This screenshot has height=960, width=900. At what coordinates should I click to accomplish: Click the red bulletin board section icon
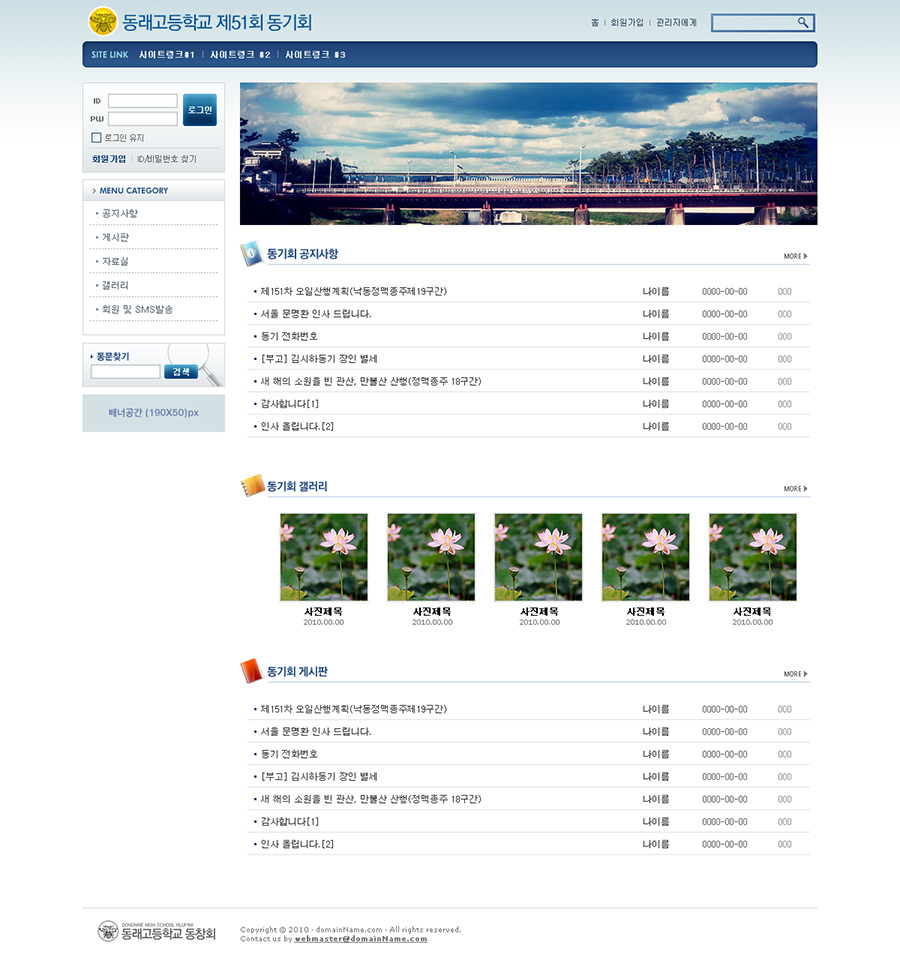coord(251,671)
